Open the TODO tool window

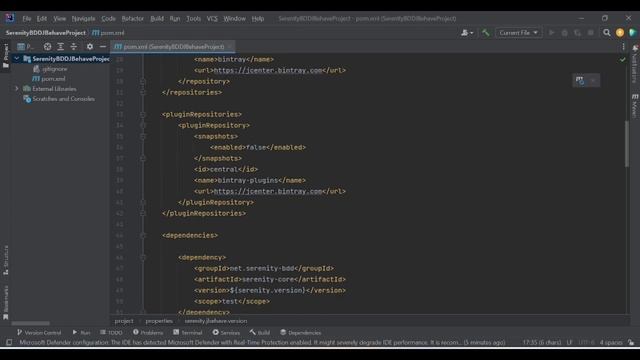pos(111,333)
